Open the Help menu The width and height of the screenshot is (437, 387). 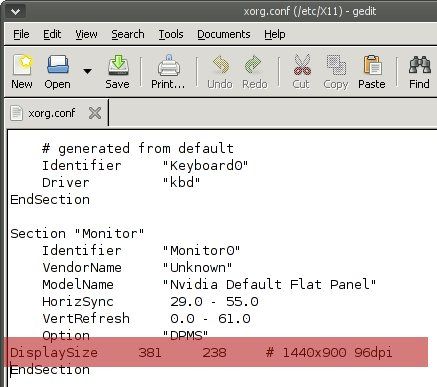pyautogui.click(x=275, y=34)
